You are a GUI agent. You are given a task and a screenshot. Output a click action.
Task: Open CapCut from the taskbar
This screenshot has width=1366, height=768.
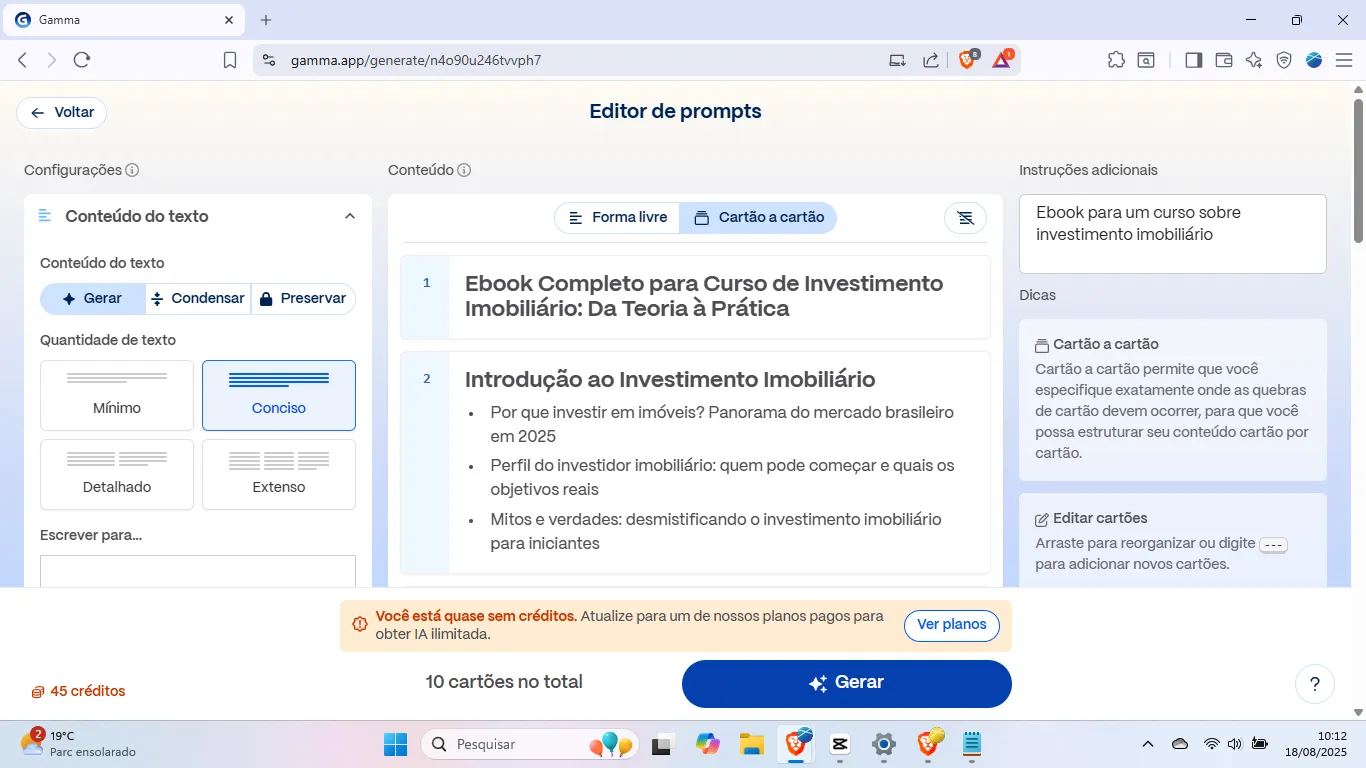[x=840, y=744]
